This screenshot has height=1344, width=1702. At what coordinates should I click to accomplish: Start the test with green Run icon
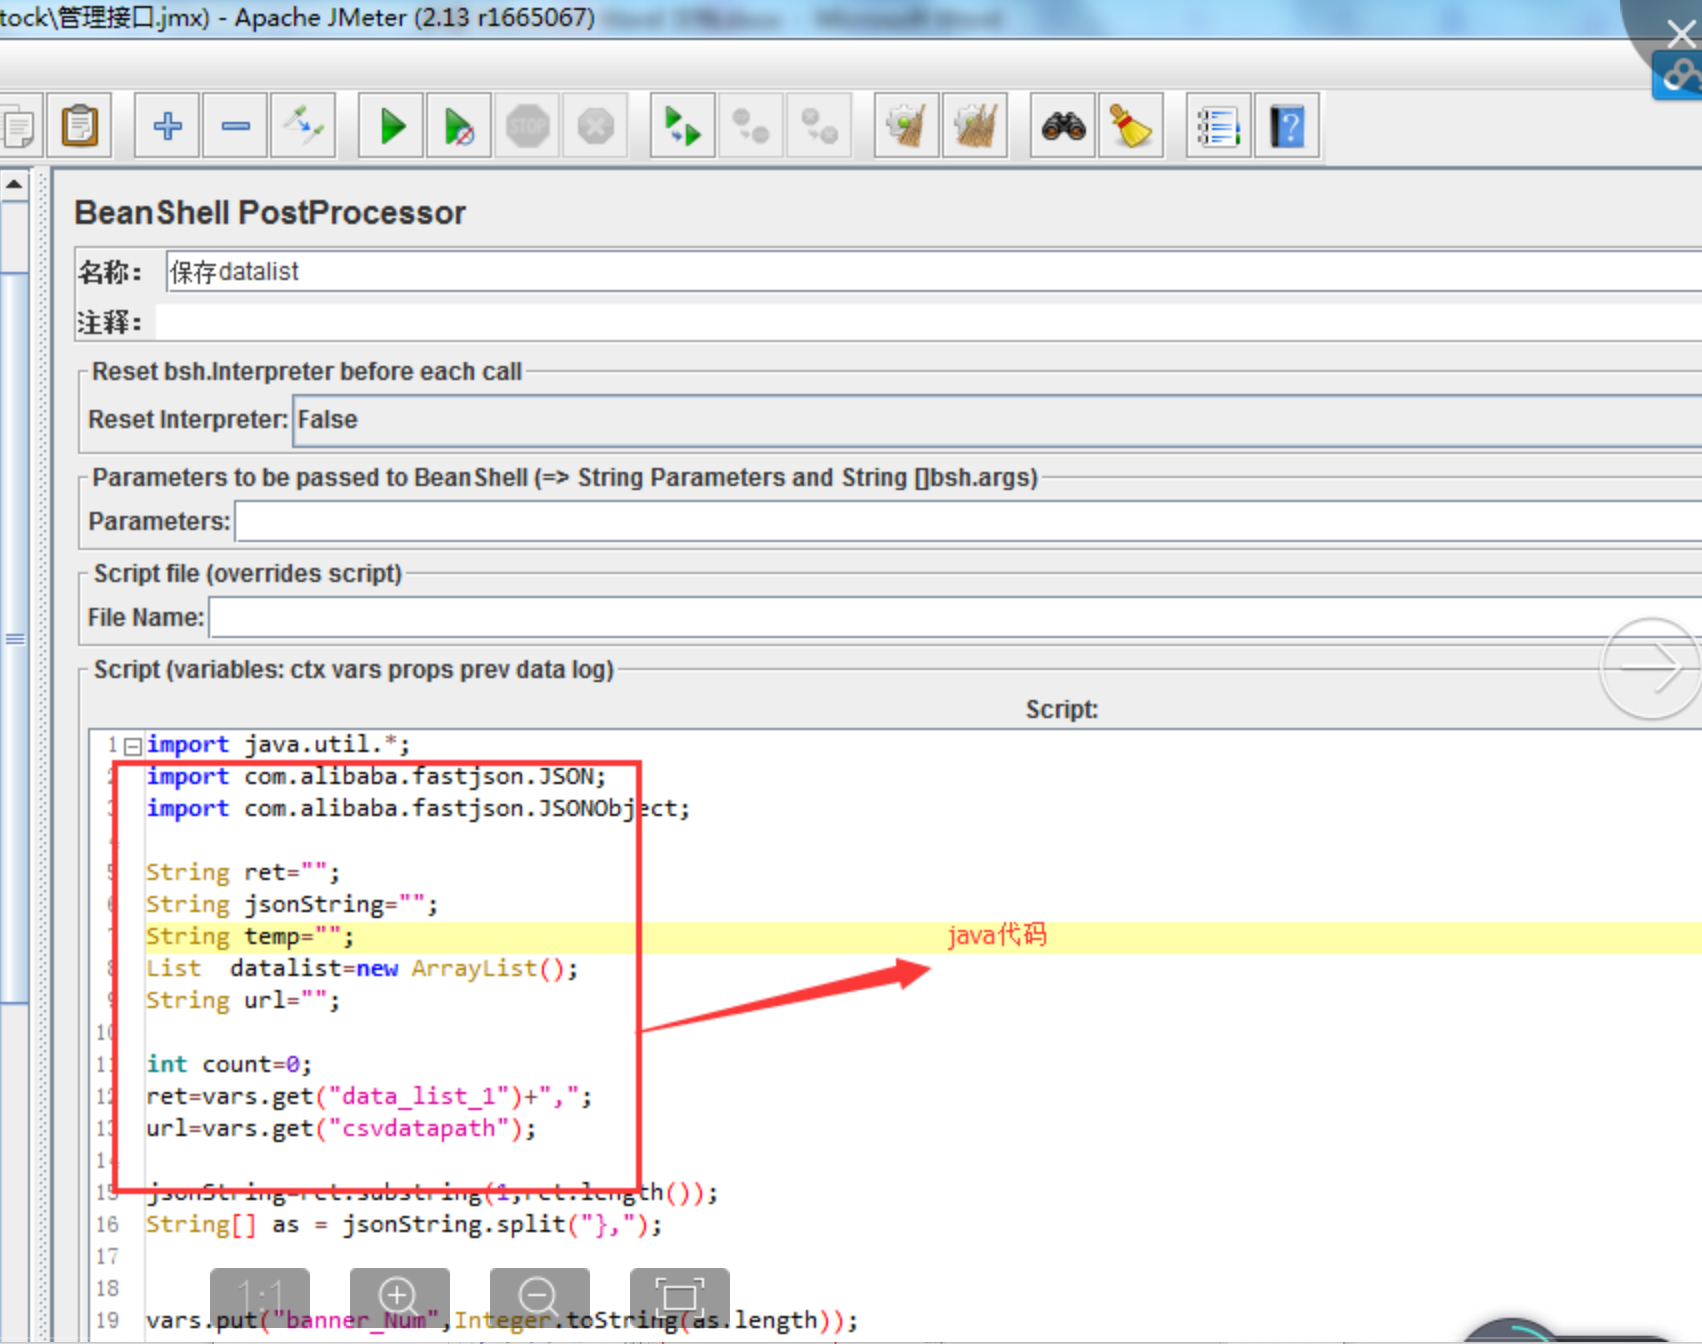click(392, 126)
